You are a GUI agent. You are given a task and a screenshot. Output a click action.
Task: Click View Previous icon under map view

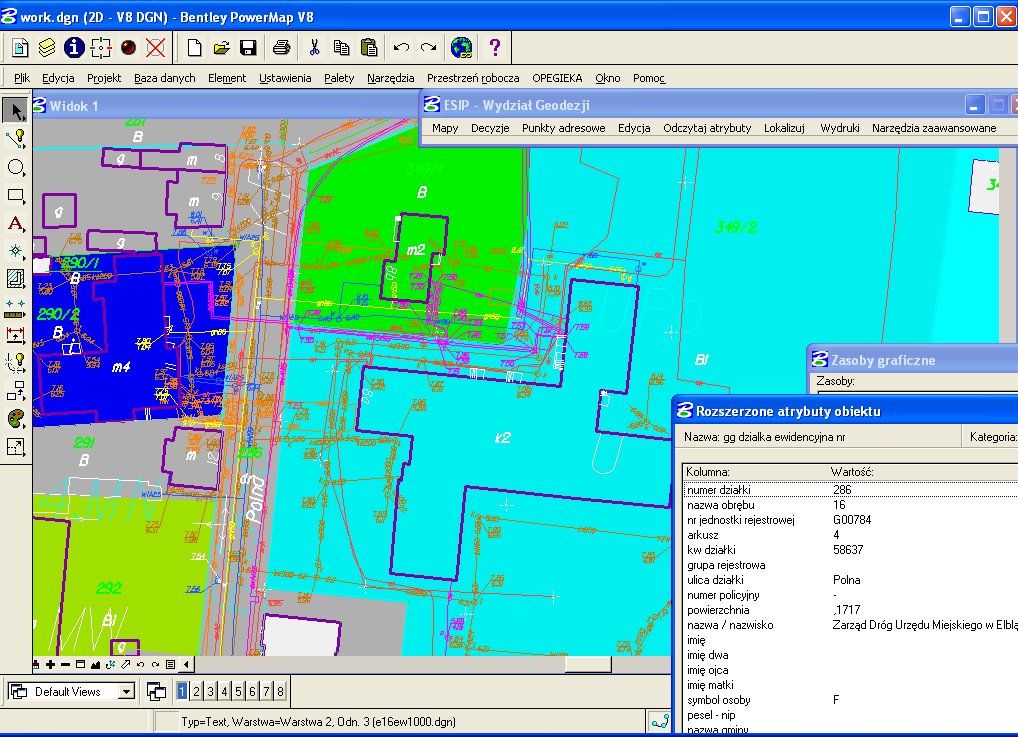coord(140,664)
